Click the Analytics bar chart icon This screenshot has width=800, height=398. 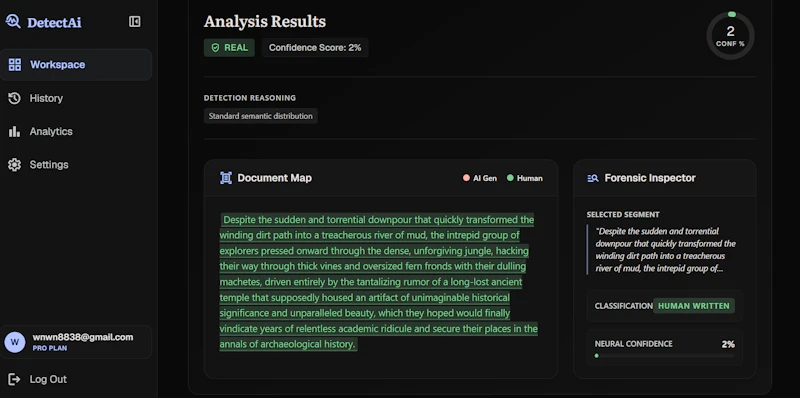14,132
